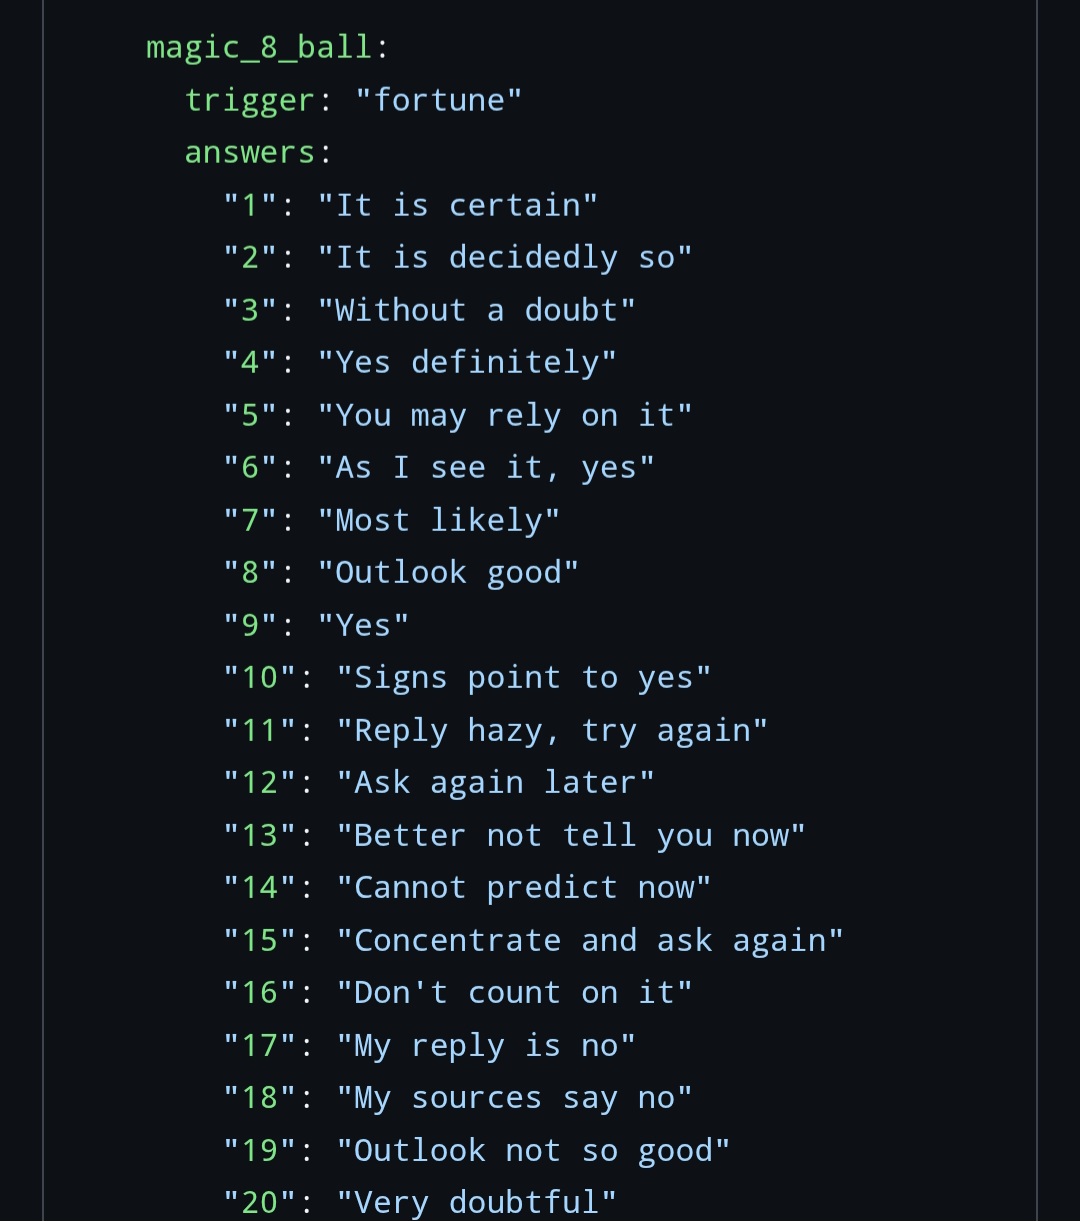Screen dimensions: 1080x1221
Task: Click the "Most likely" answer value
Action: pyautogui.click(x=439, y=520)
